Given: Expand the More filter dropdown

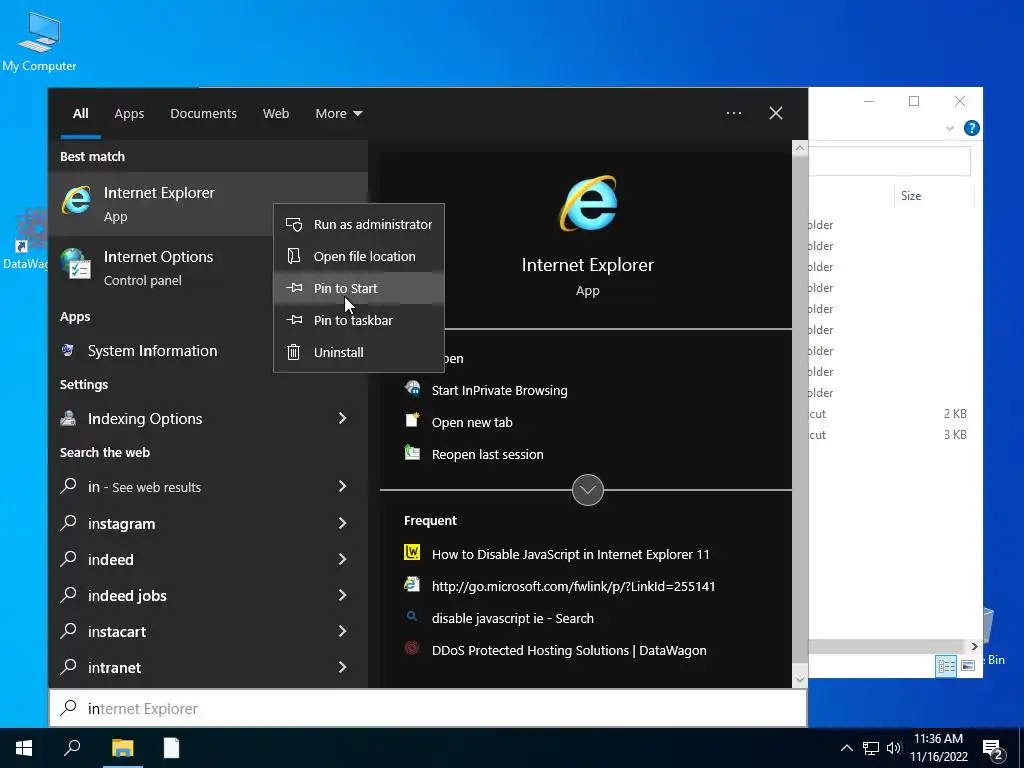Looking at the screenshot, I should click(x=338, y=114).
